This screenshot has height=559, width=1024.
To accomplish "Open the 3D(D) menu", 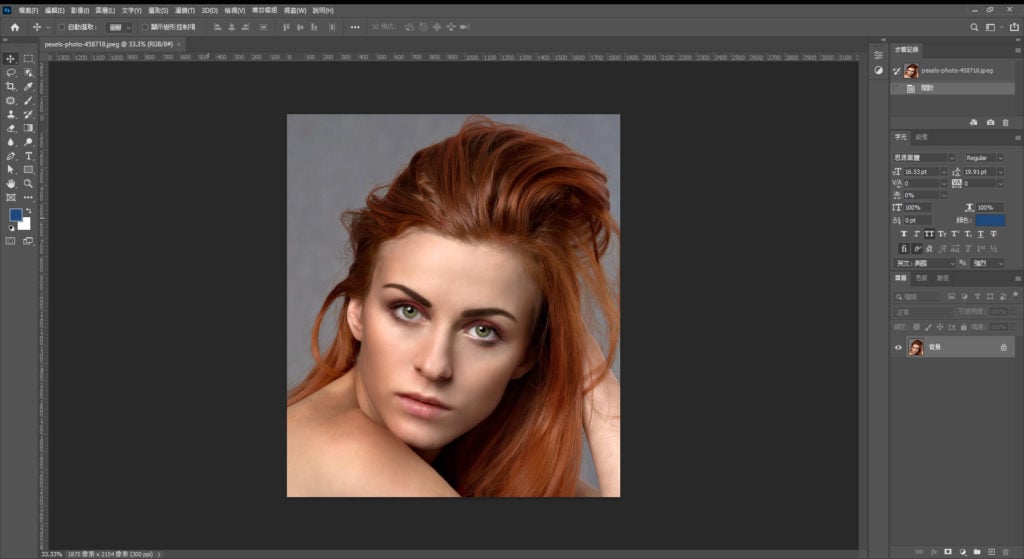I will [209, 10].
